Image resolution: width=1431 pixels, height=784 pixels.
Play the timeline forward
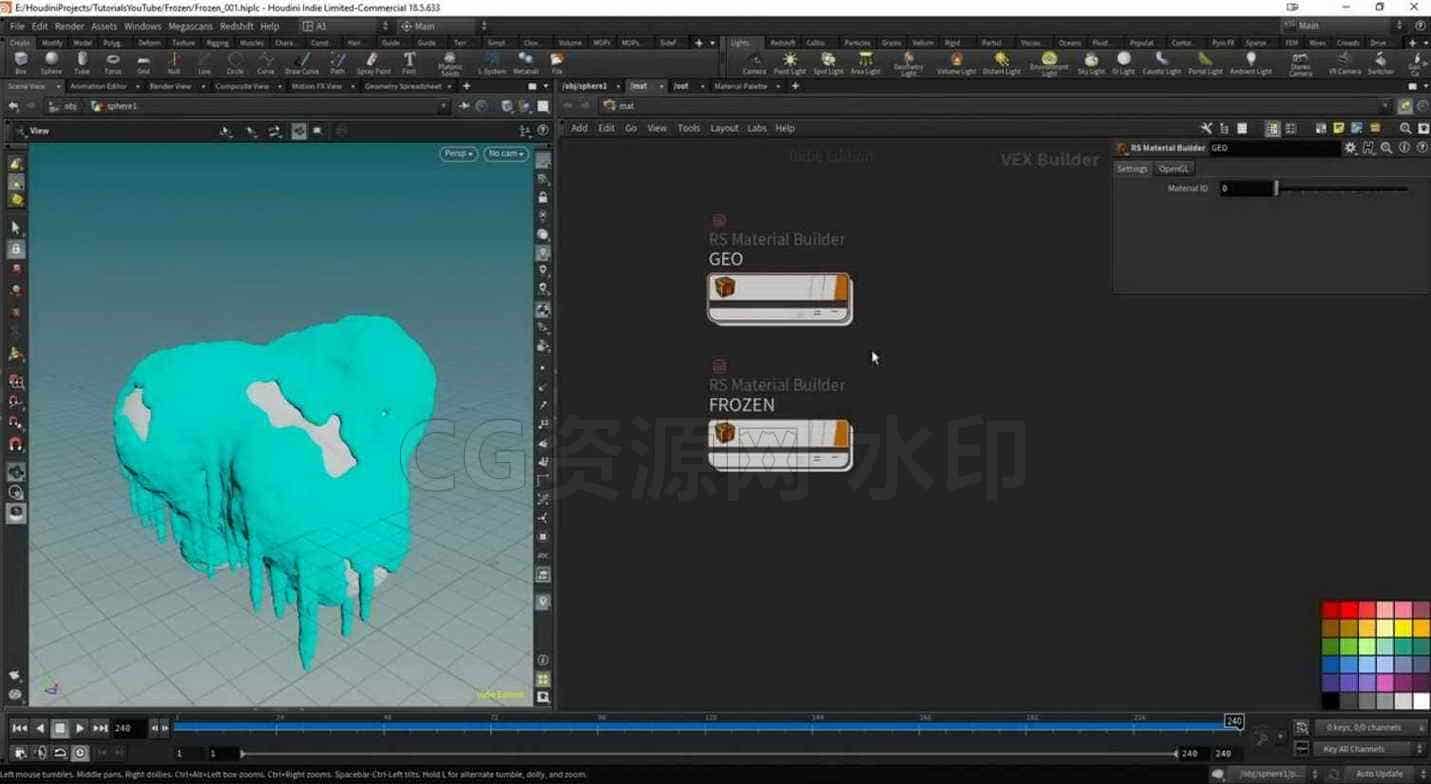click(80, 728)
